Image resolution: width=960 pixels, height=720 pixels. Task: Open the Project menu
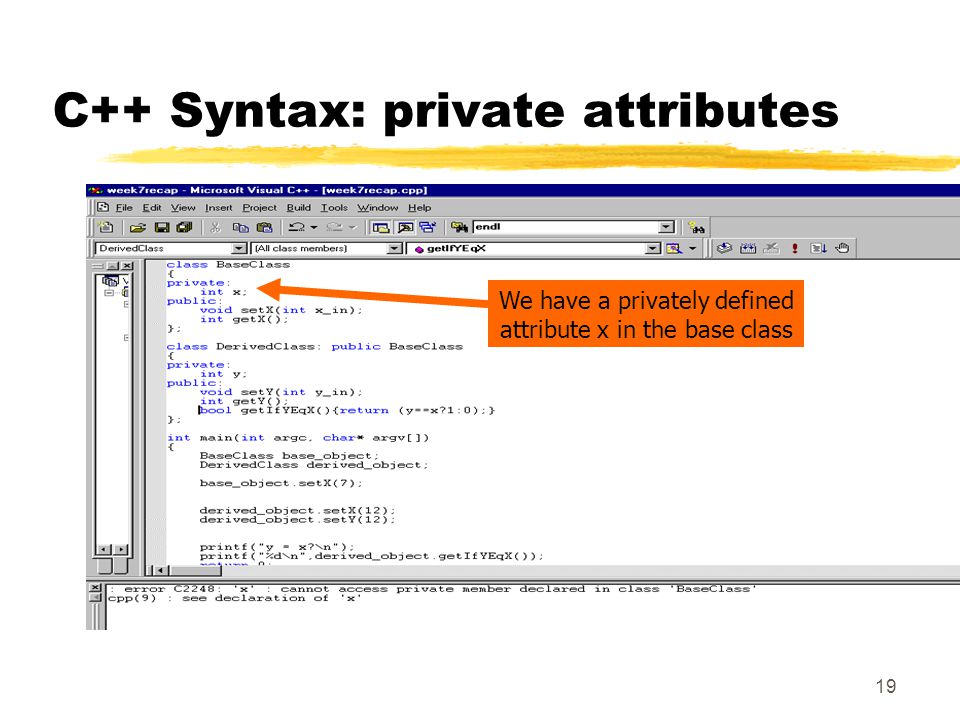click(260, 208)
